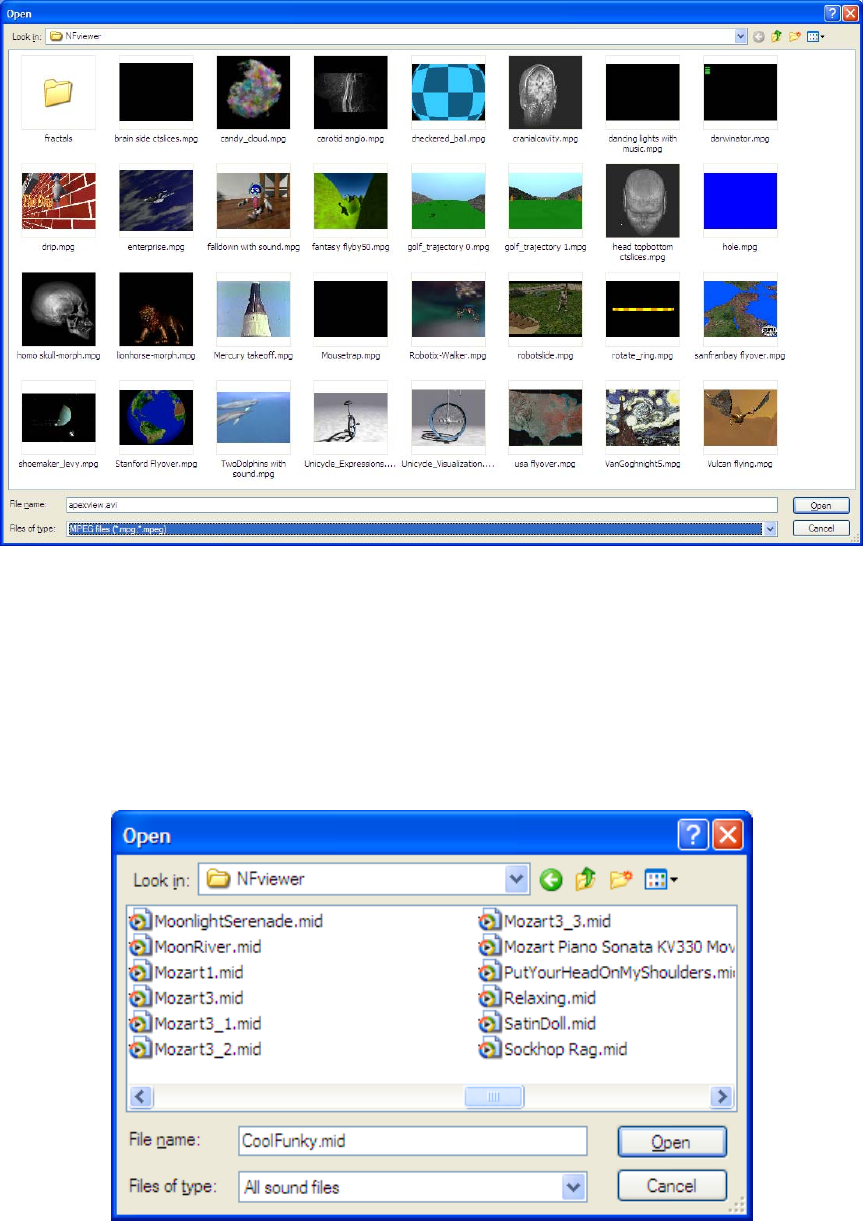Click Open button in the sound file dialog
This screenshot has width=863, height=1221.
(671, 1143)
